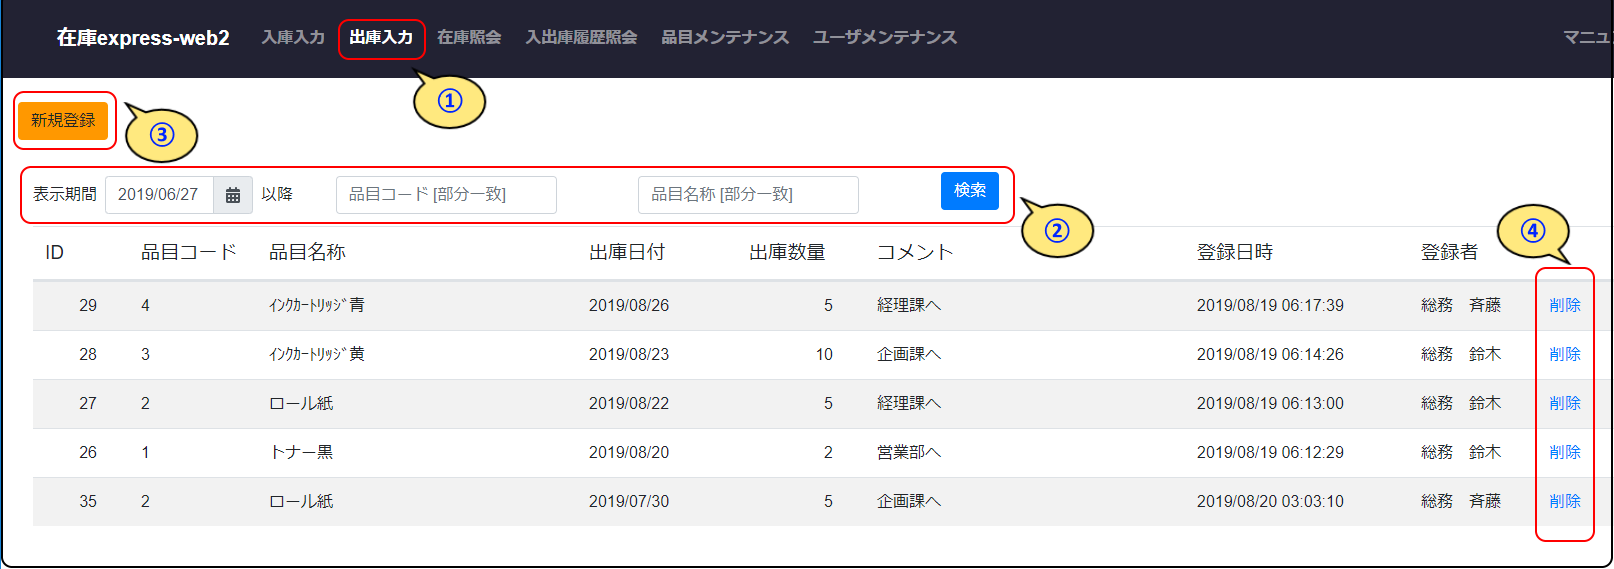Go to 在庫照会 page
Viewport: 1614px width, 569px height.
pyautogui.click(x=469, y=37)
